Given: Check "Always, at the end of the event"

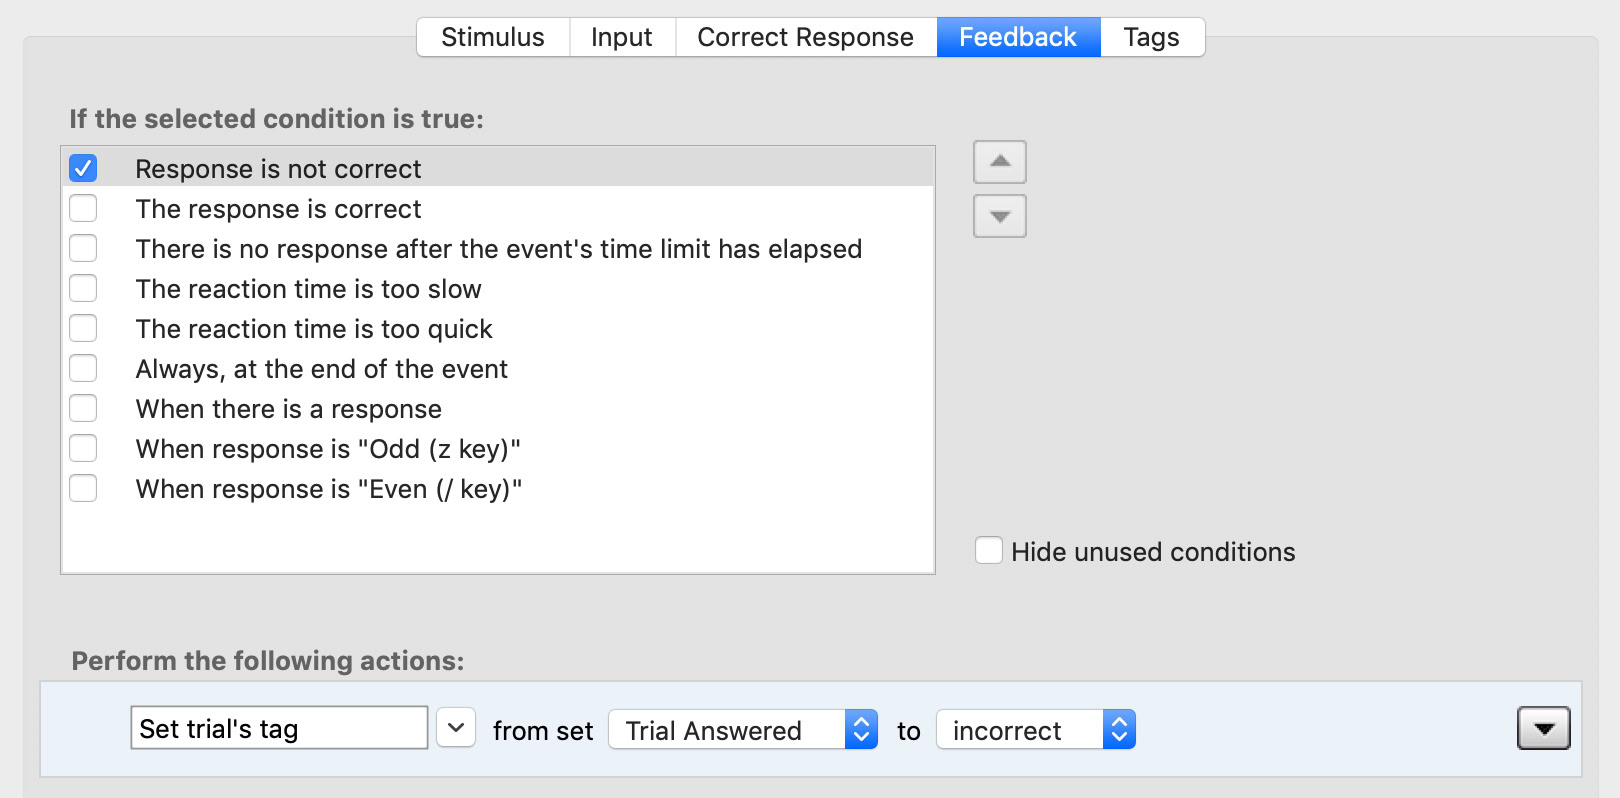Looking at the screenshot, I should coord(83,368).
